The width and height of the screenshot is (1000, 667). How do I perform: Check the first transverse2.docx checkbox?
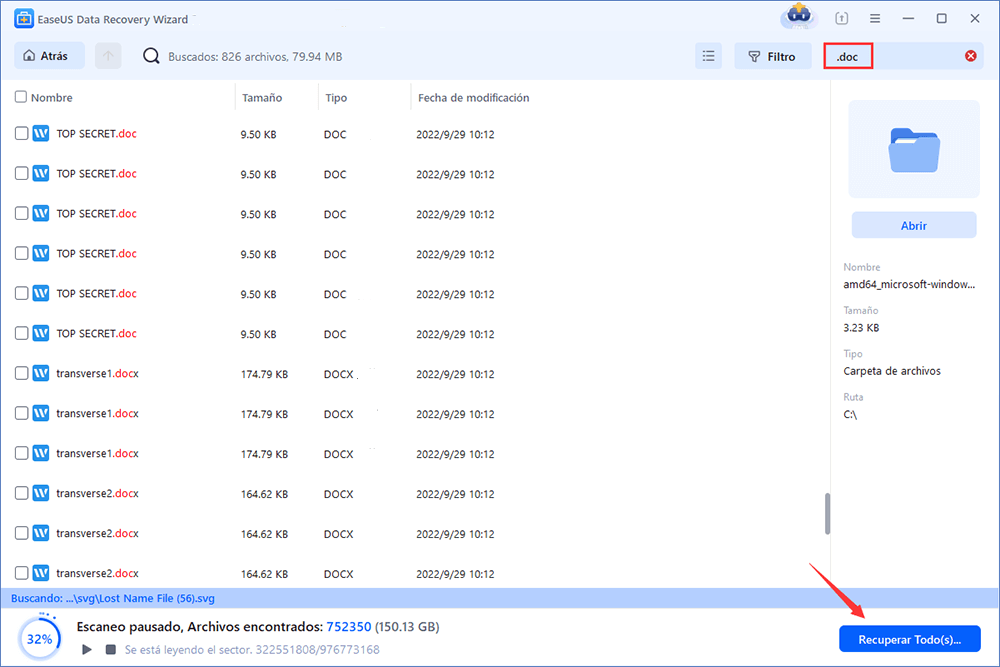[21, 493]
